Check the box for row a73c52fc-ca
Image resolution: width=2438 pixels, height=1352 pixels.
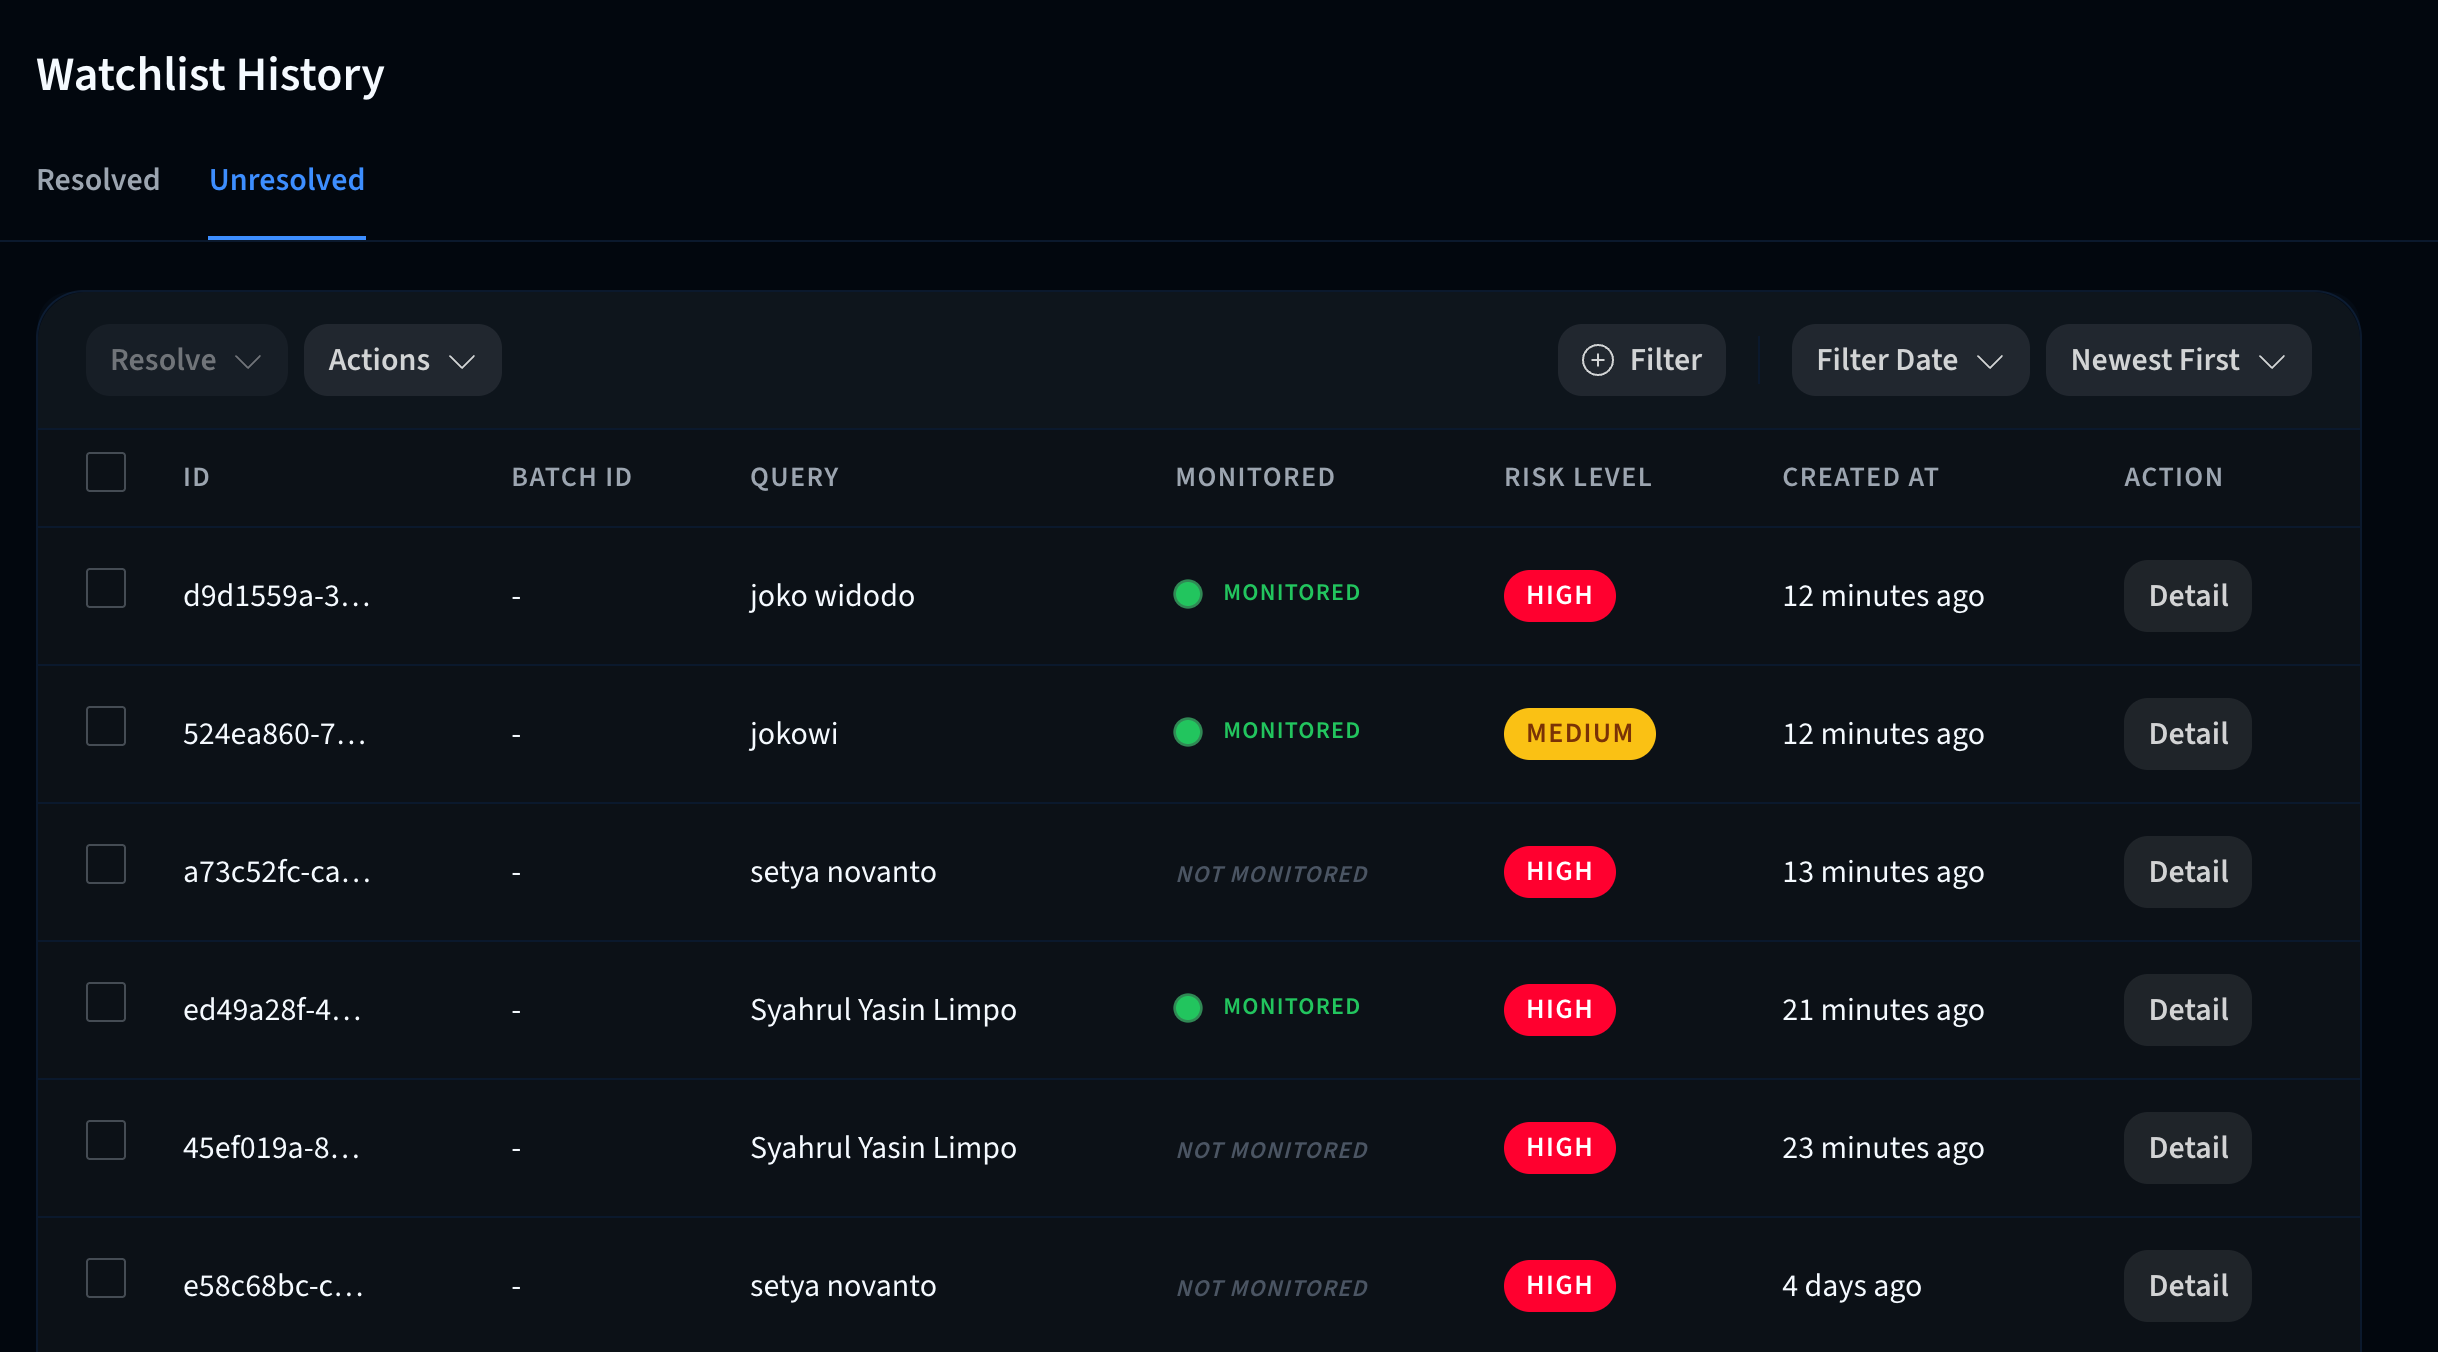click(x=106, y=864)
